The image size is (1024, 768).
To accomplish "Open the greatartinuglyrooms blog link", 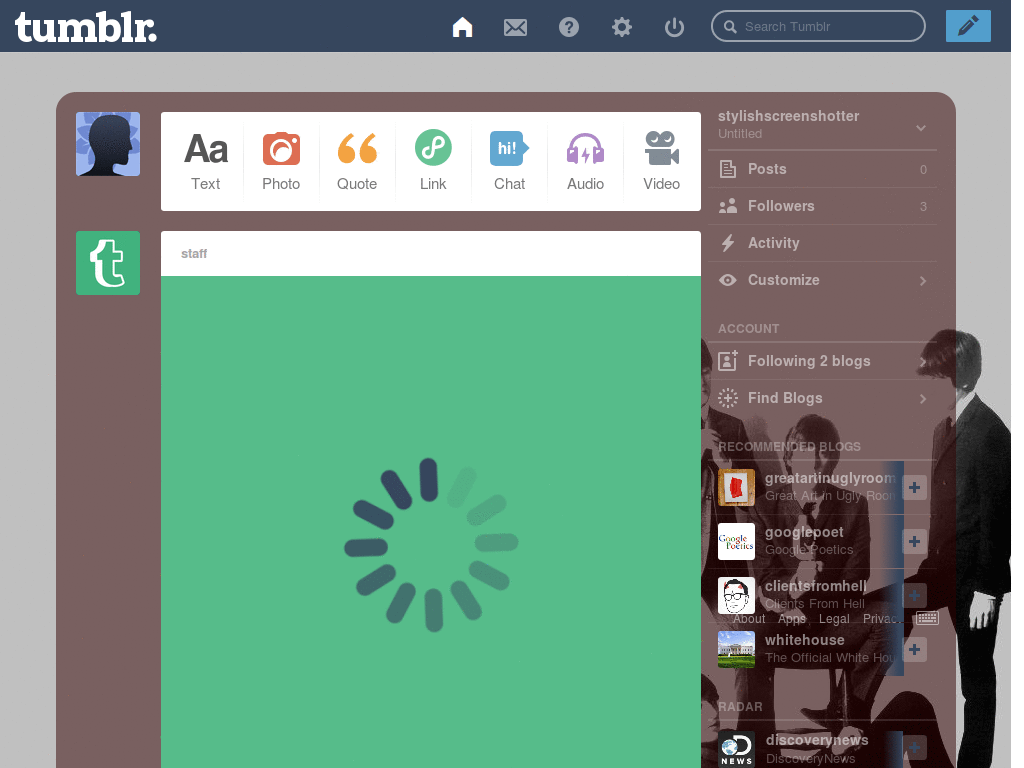I will click(830, 478).
